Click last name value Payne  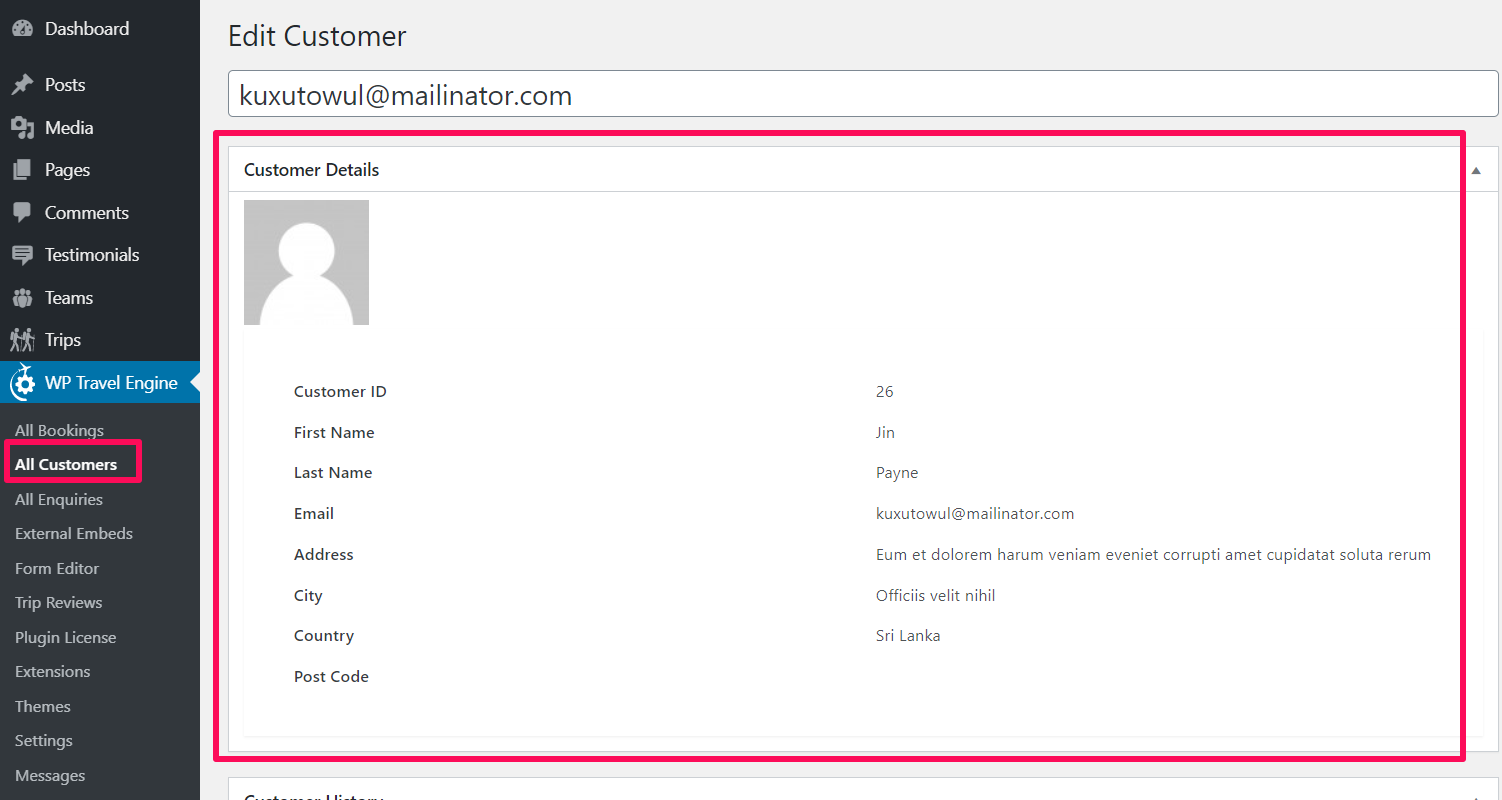click(x=897, y=473)
